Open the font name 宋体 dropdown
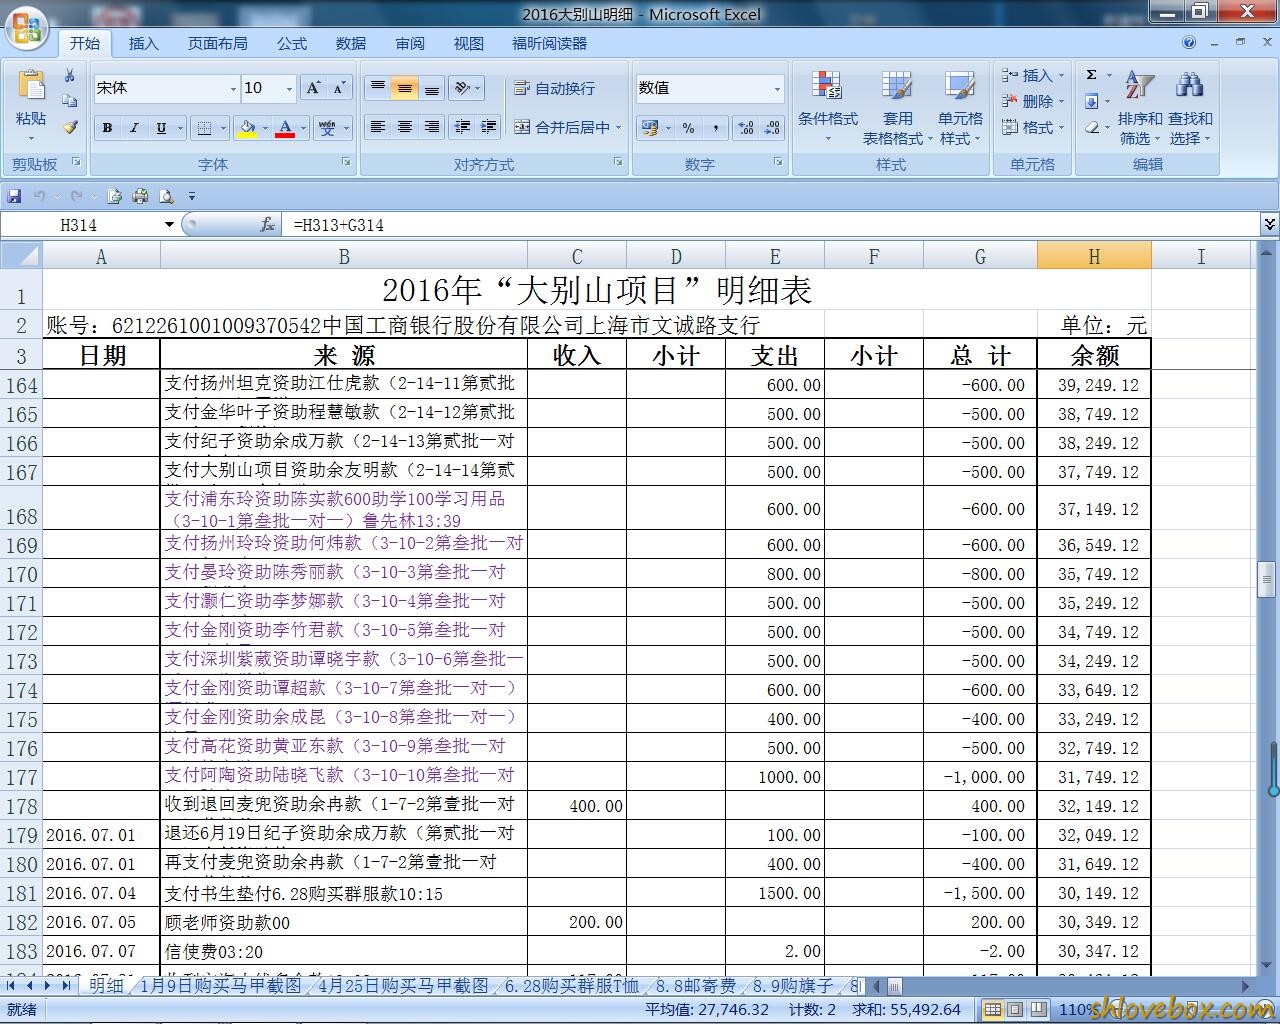Screen dimensions: 1280x1024 233,88
